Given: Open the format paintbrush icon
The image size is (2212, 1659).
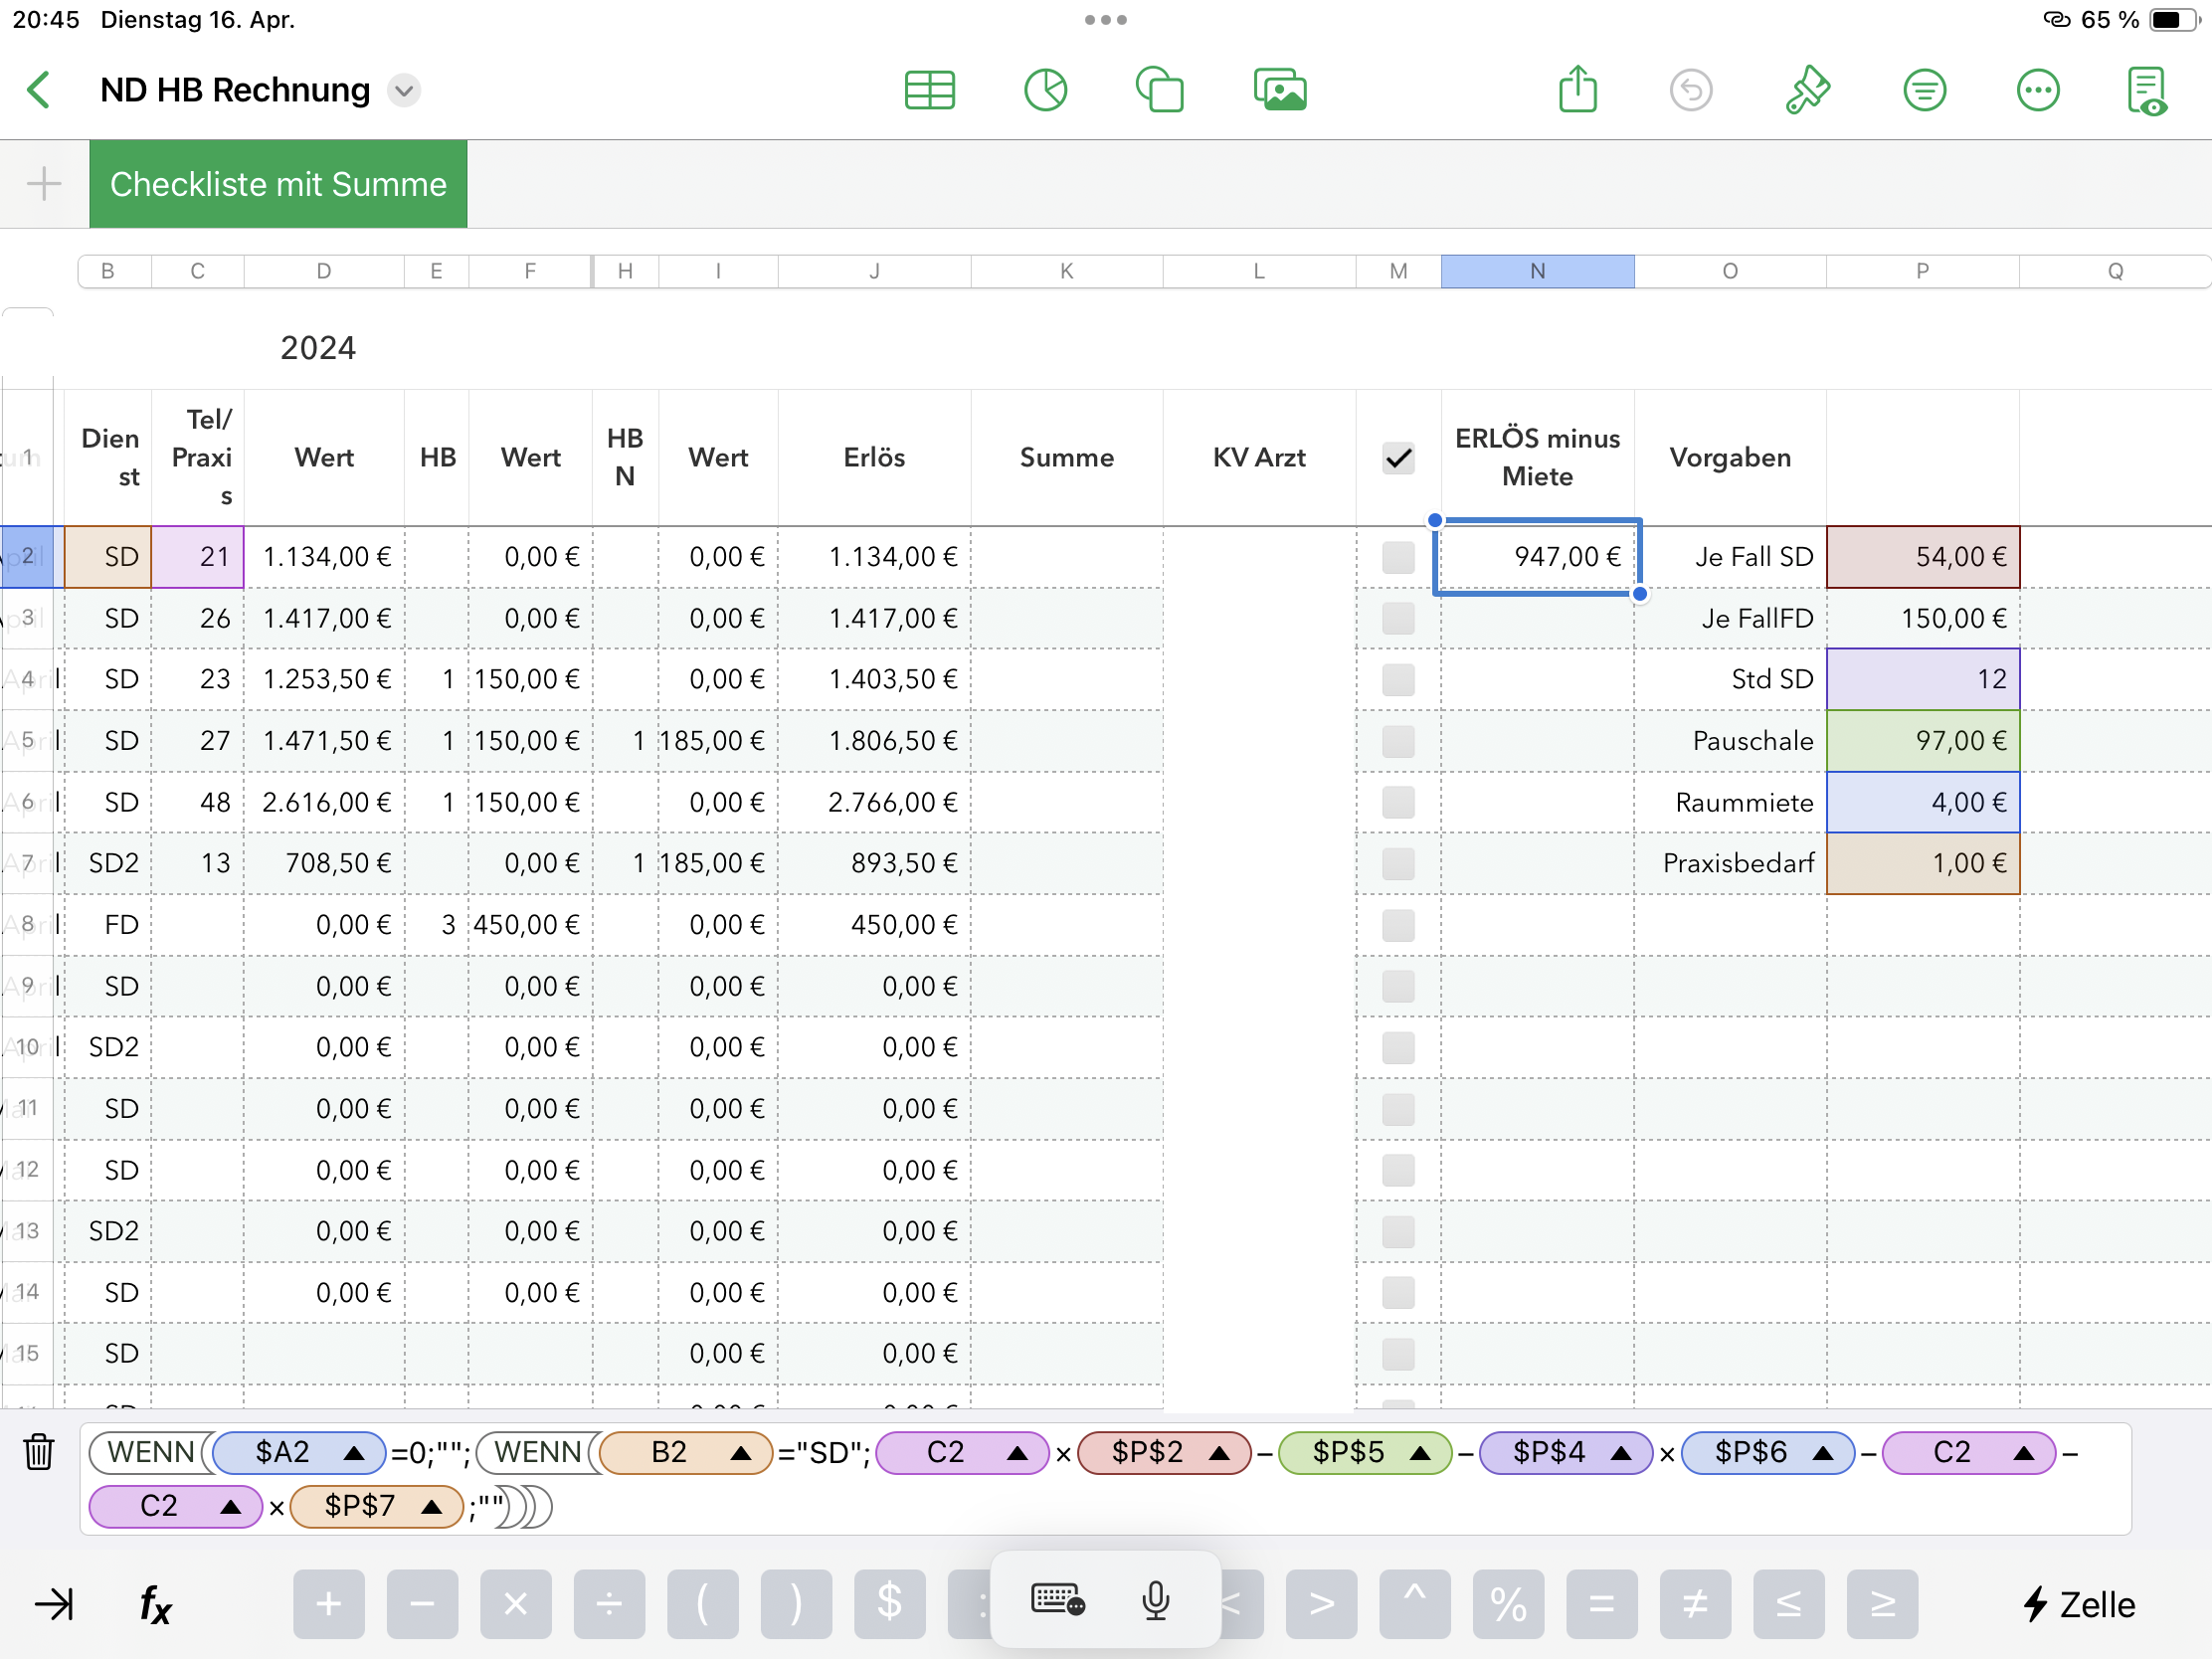Looking at the screenshot, I should click(x=1807, y=90).
